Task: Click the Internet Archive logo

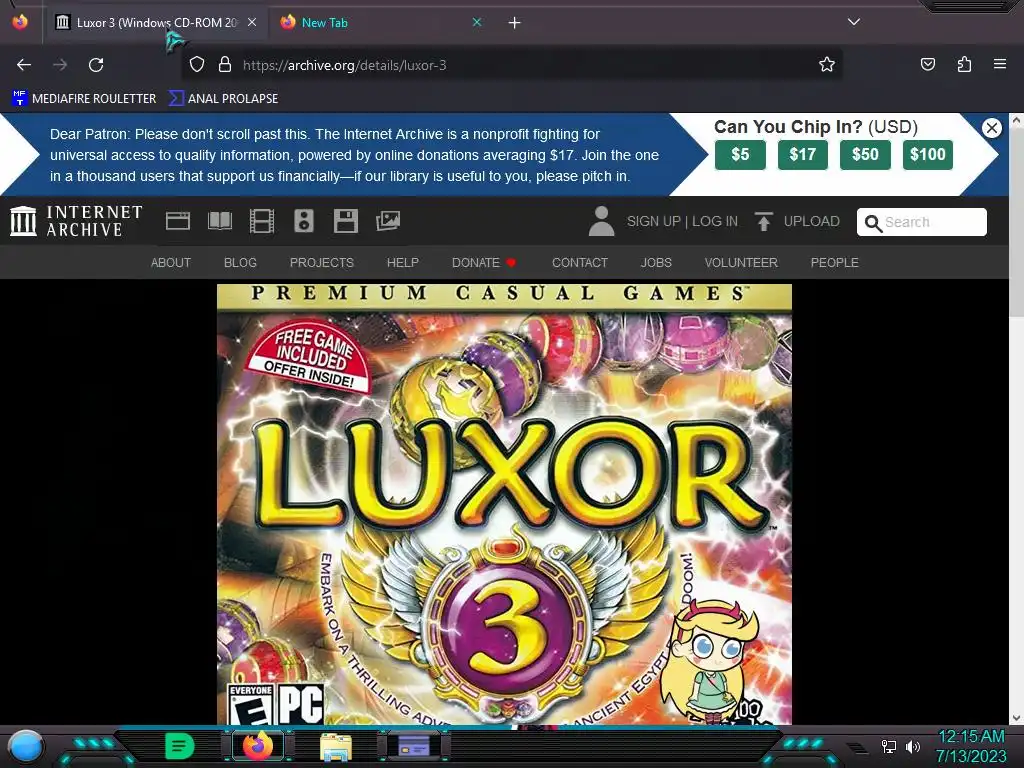Action: pyautogui.click(x=76, y=221)
